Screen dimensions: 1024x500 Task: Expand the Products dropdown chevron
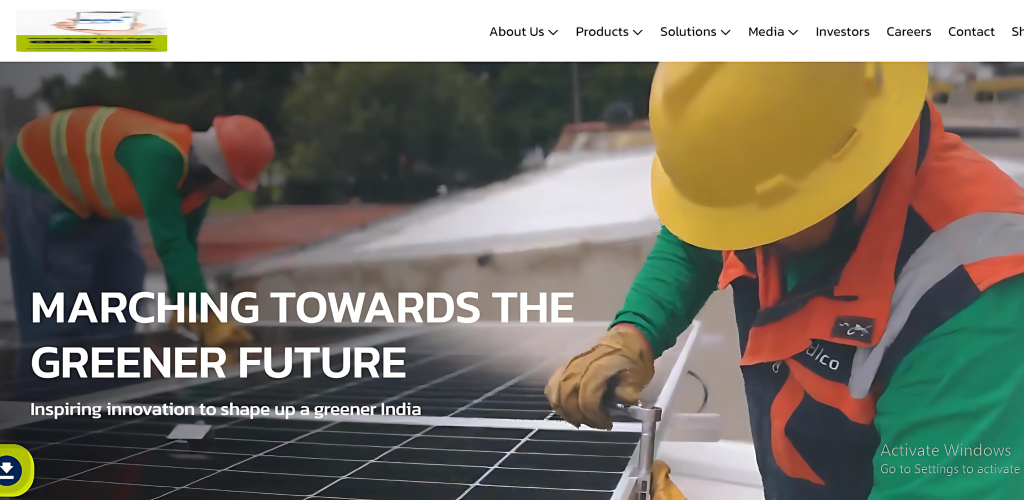[x=637, y=32]
